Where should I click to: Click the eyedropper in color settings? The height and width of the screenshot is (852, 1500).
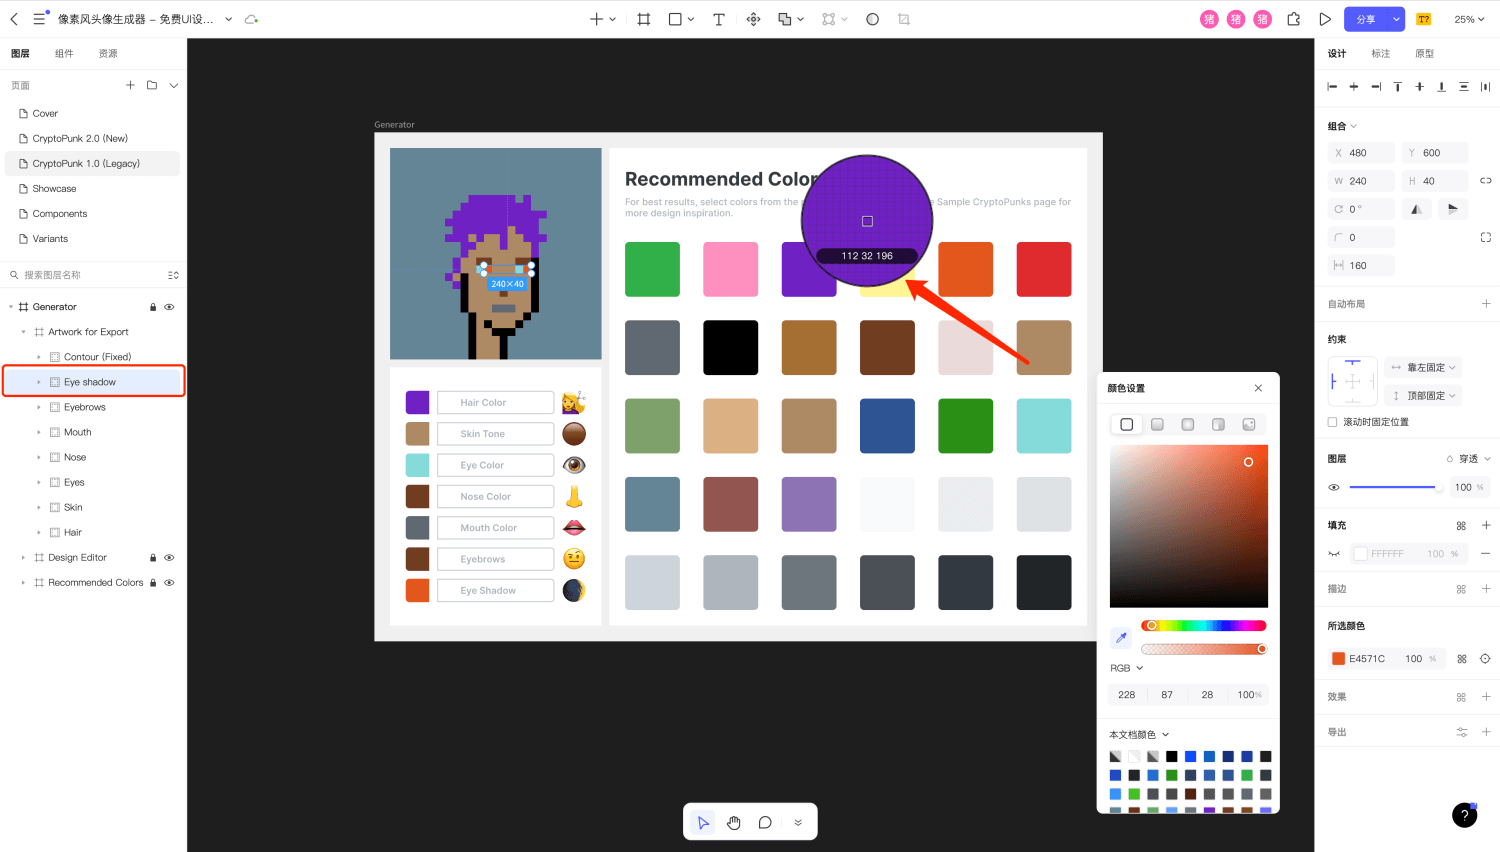[1121, 638]
